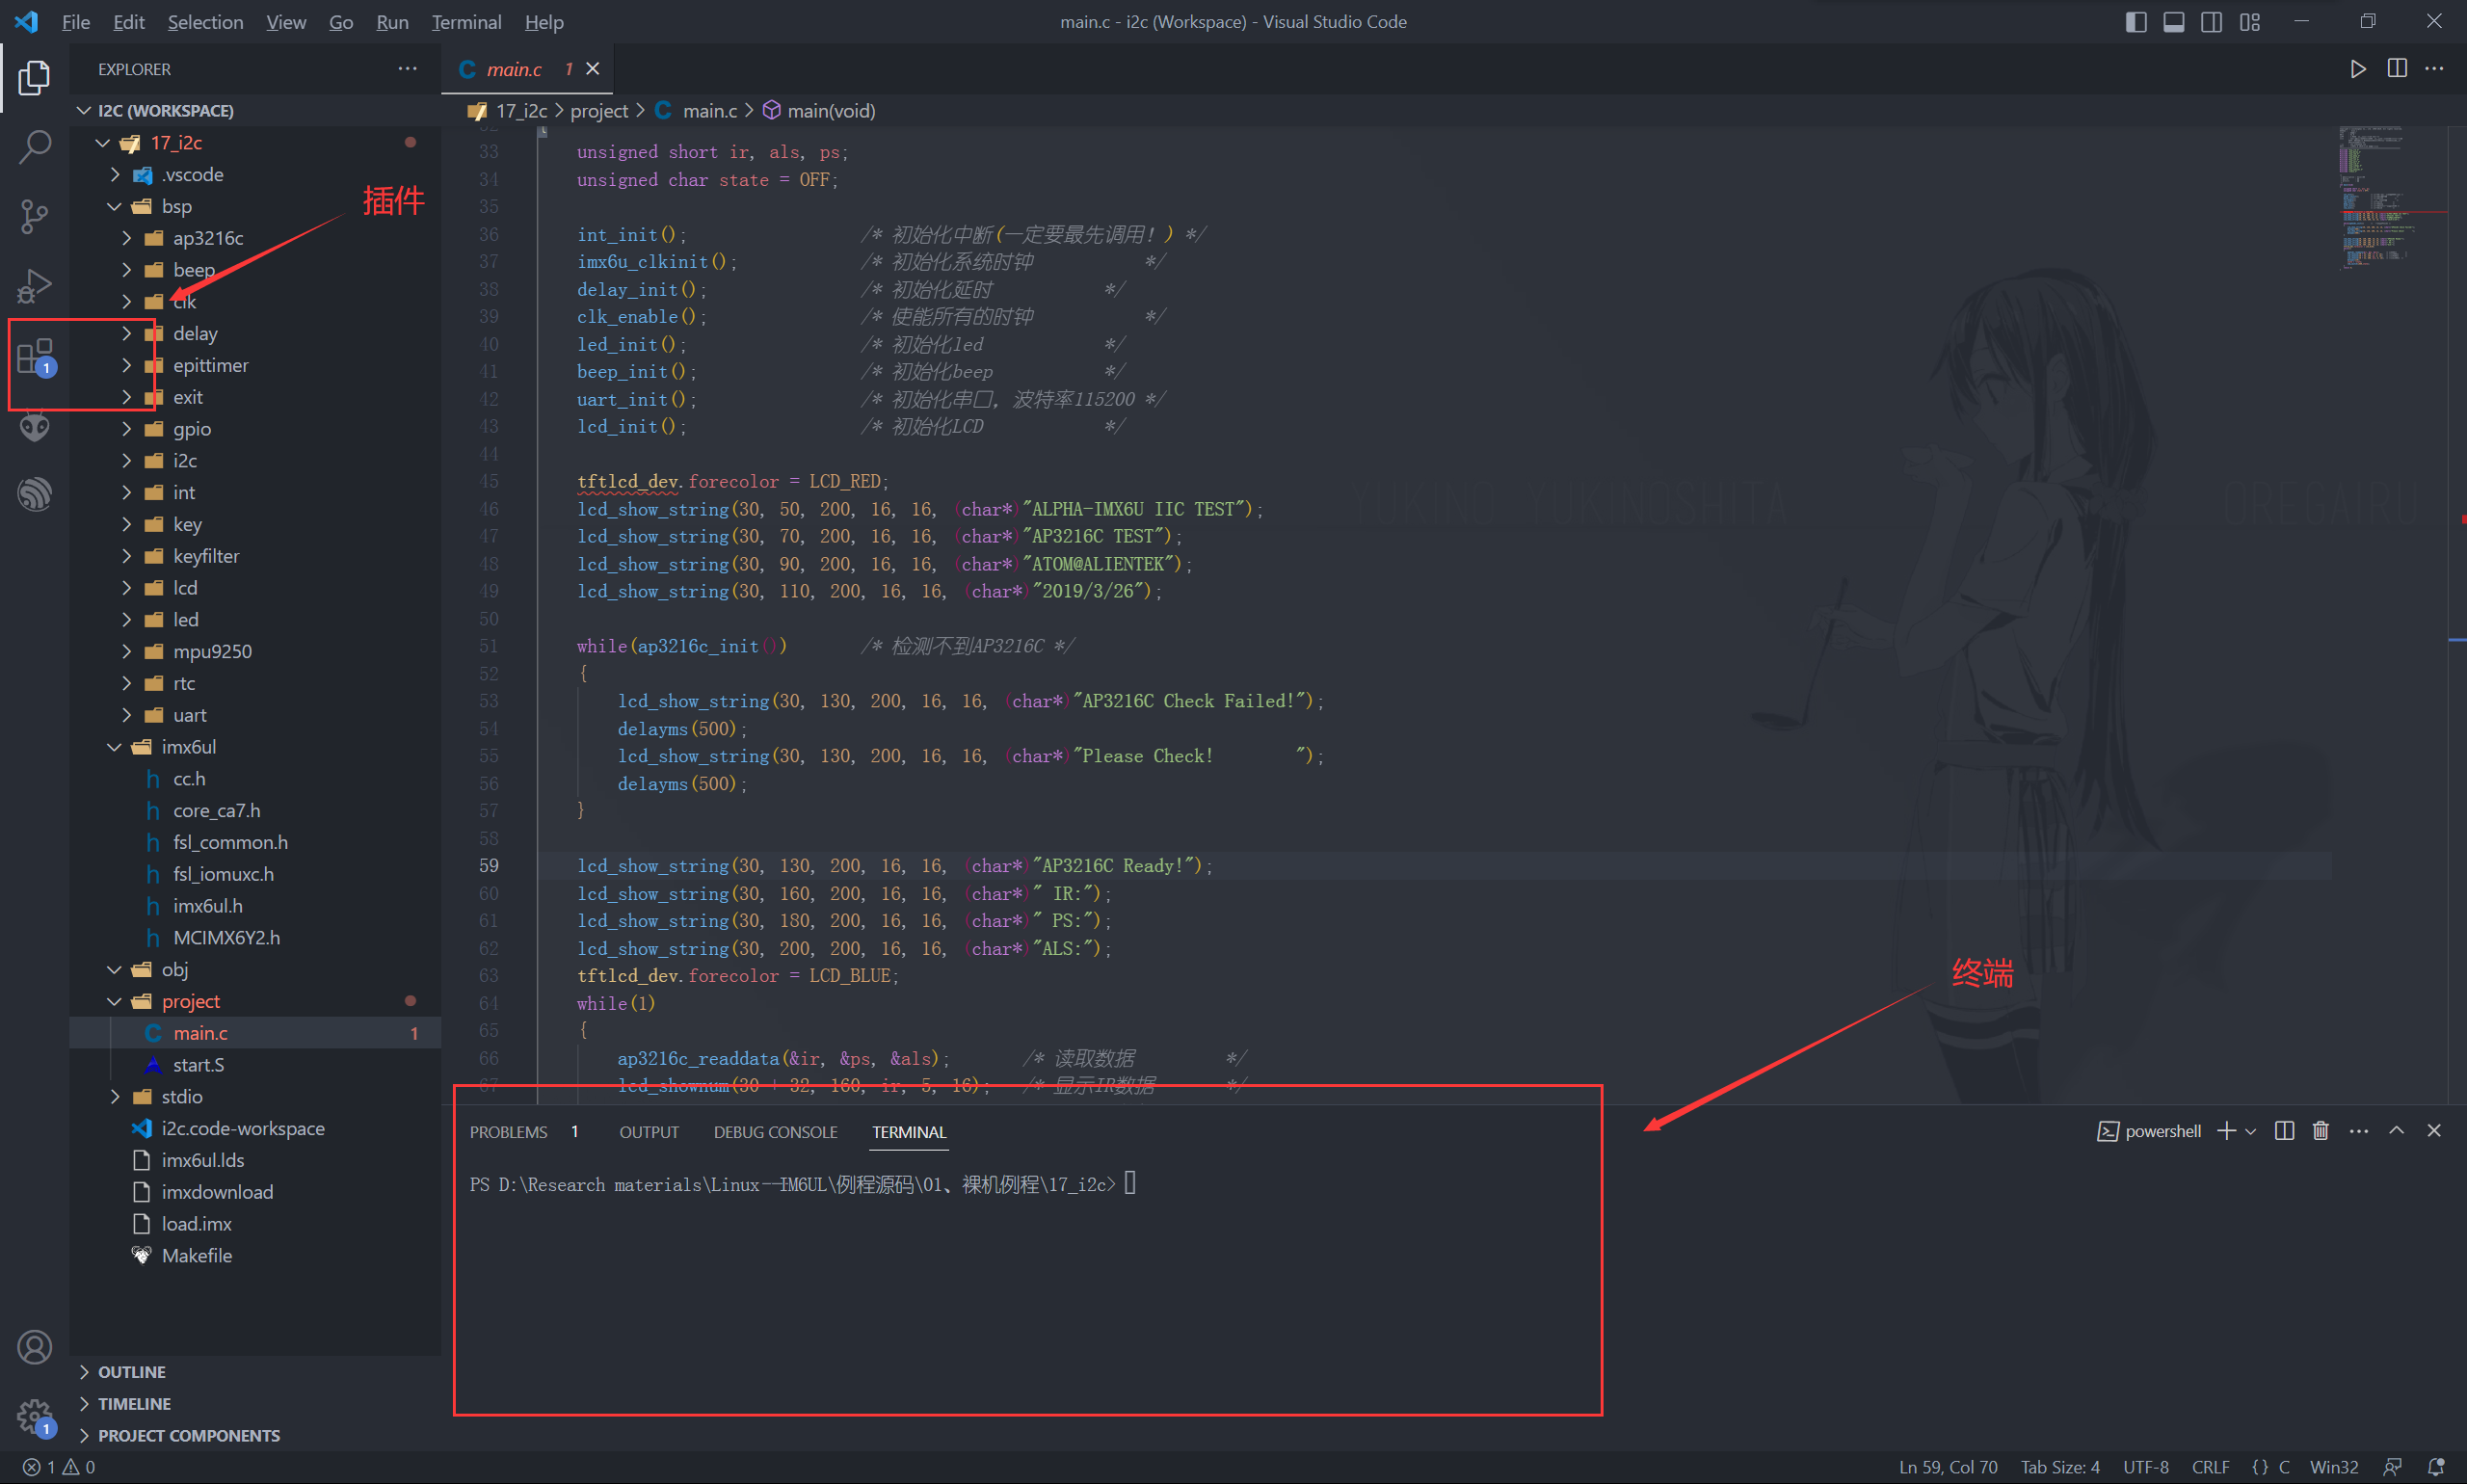The height and width of the screenshot is (1484, 2467).
Task: Click the Run Code play icon
Action: pos(2357,69)
